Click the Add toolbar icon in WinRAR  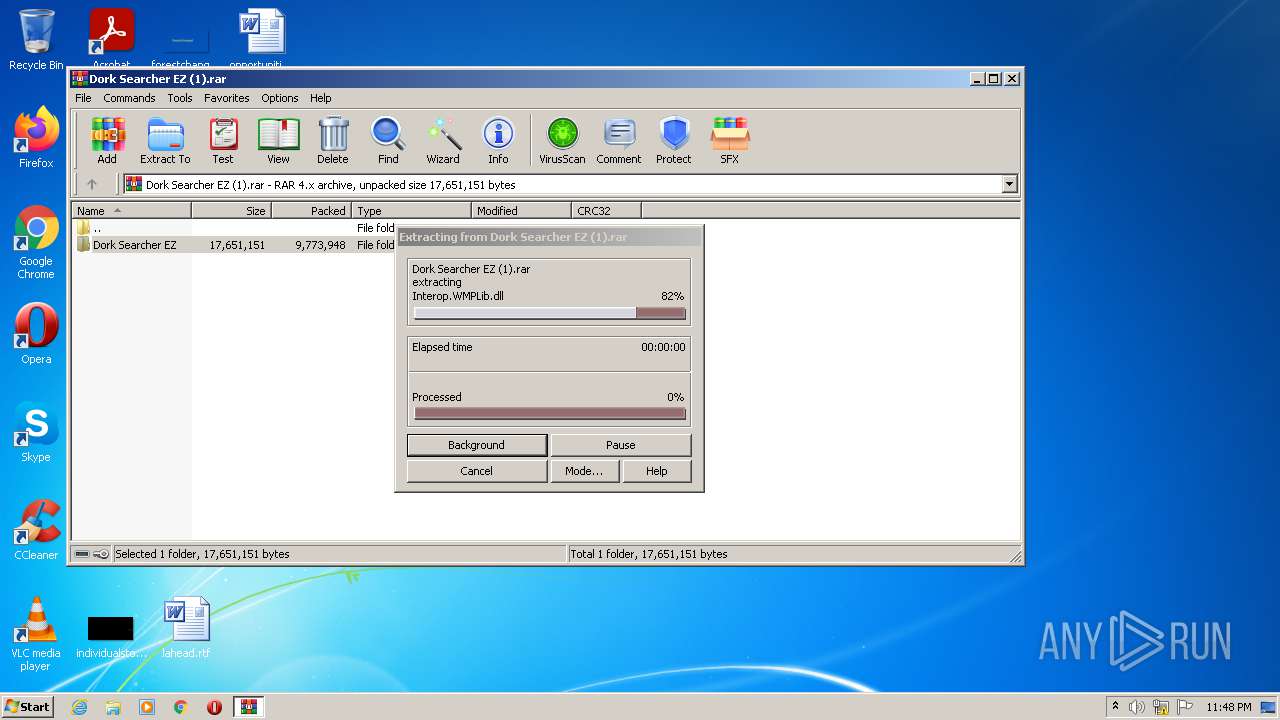tap(107, 140)
